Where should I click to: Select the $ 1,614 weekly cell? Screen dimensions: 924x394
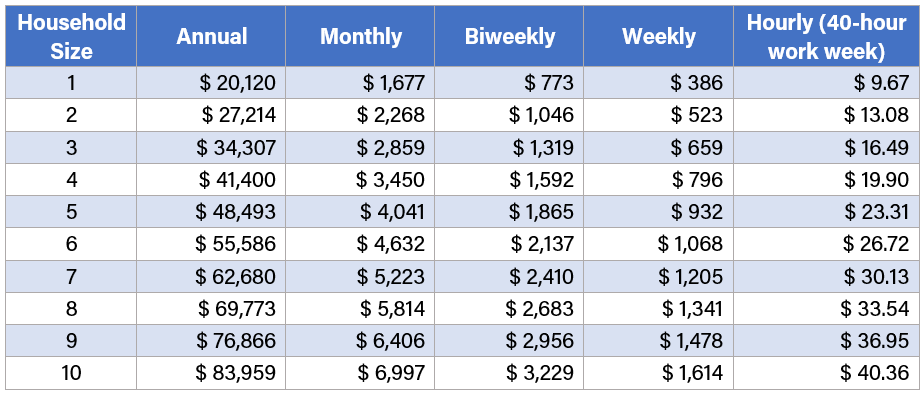[x=658, y=373]
